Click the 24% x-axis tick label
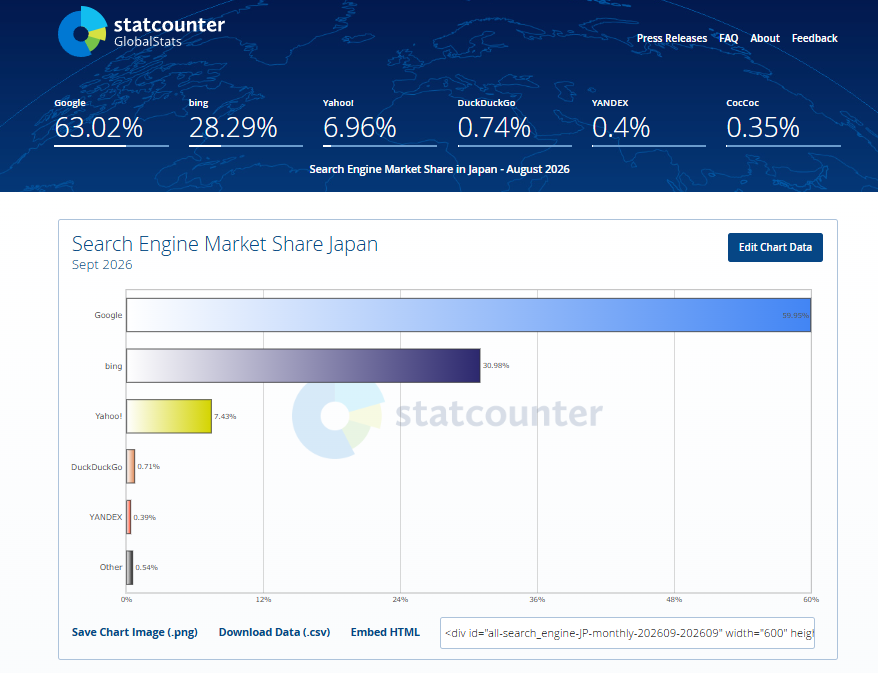The width and height of the screenshot is (878, 673). coord(400,600)
